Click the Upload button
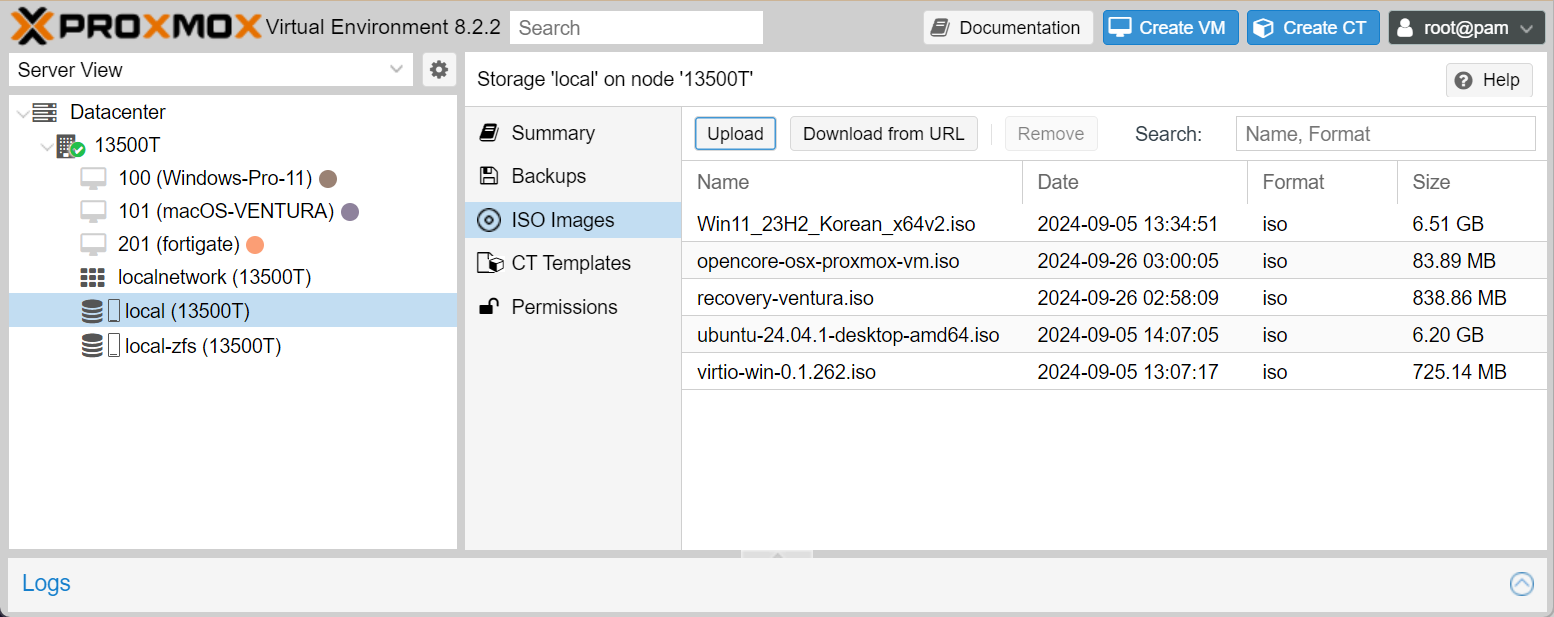The width and height of the screenshot is (1554, 617). [735, 134]
